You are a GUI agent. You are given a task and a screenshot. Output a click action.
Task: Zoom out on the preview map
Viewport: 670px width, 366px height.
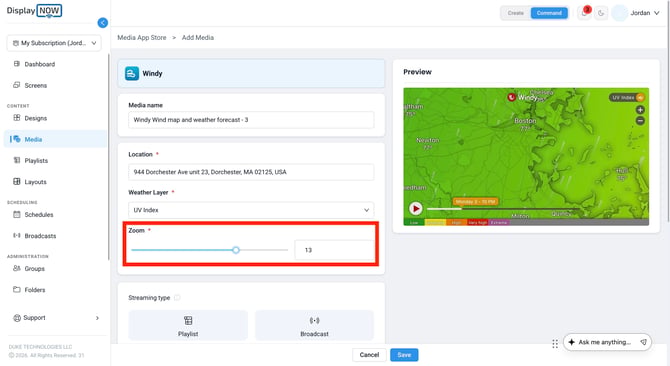pos(640,121)
